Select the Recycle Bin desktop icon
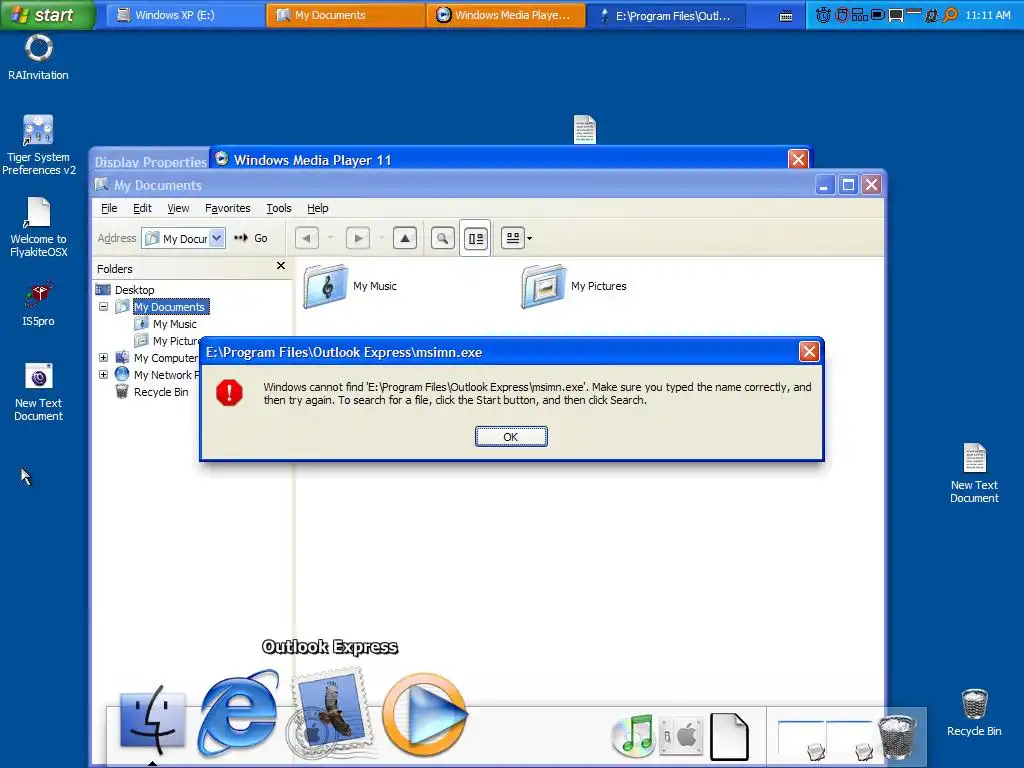This screenshot has width=1024, height=768. pos(974,713)
